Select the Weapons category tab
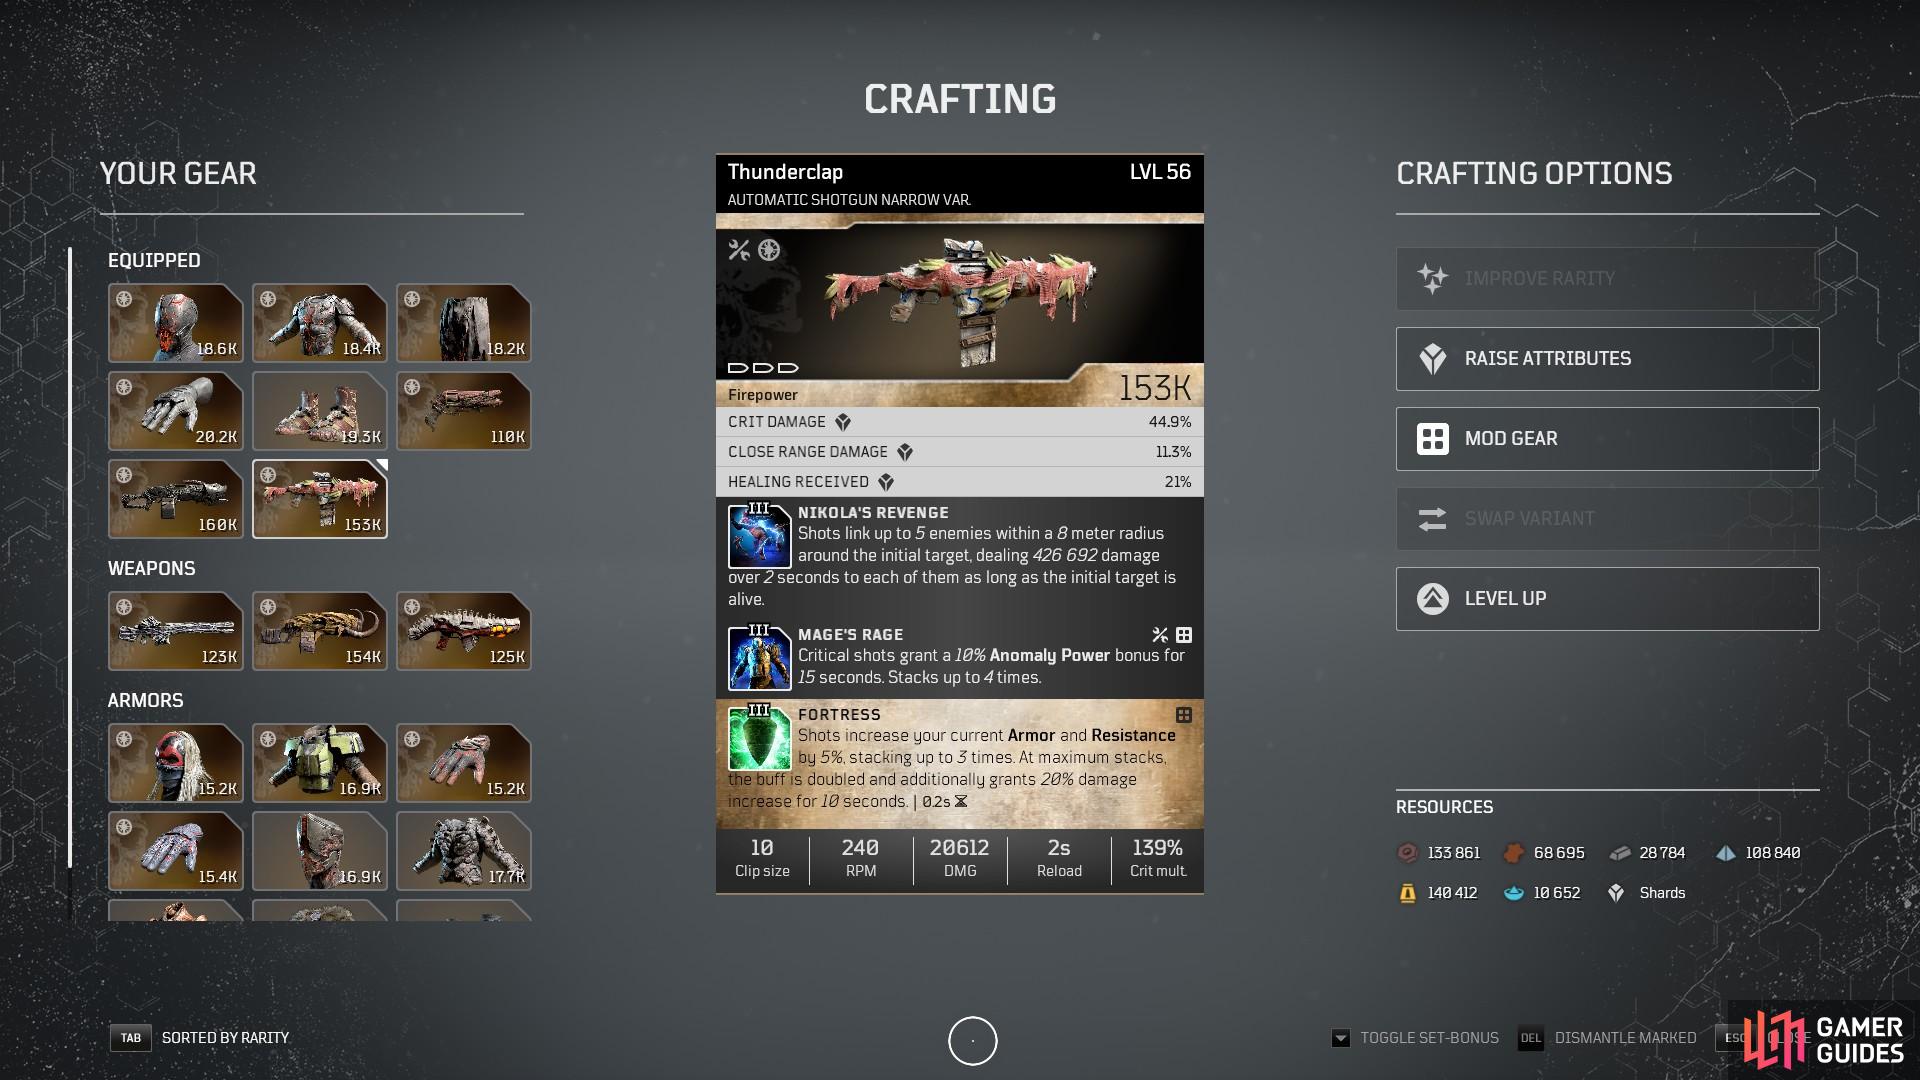Viewport: 1920px width, 1080px height. pos(149,570)
